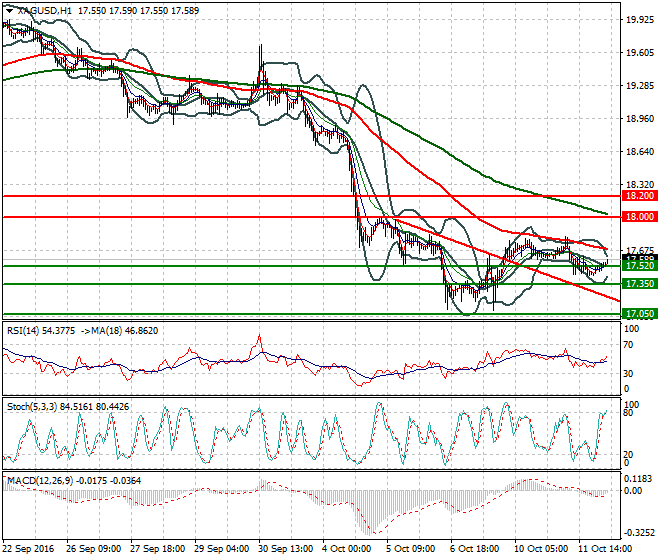Click the 29 Sep 04:00 time label
This screenshot has width=660, height=560.
(x=221, y=549)
